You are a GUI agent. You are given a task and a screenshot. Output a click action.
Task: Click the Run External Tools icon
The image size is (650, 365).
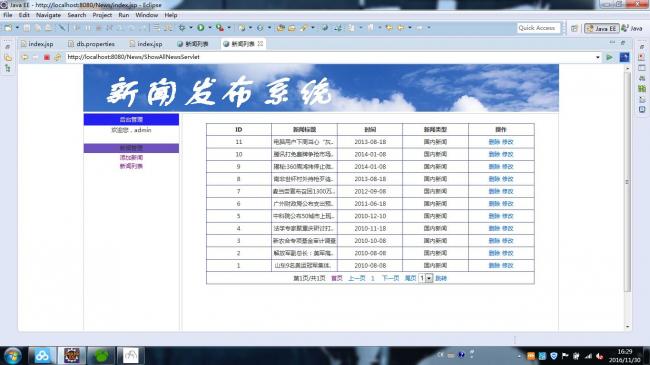click(x=220, y=28)
